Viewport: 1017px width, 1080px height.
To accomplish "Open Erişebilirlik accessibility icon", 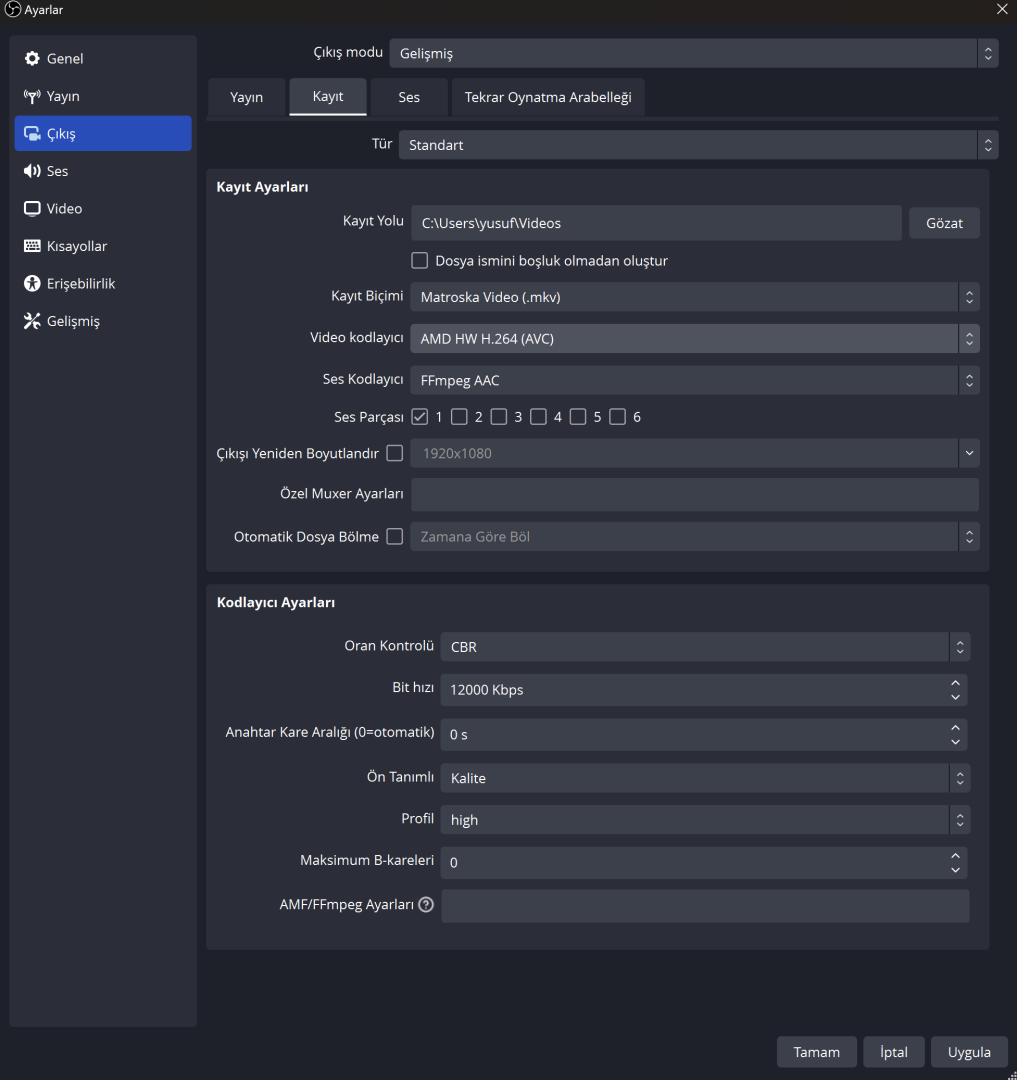I will 32,284.
